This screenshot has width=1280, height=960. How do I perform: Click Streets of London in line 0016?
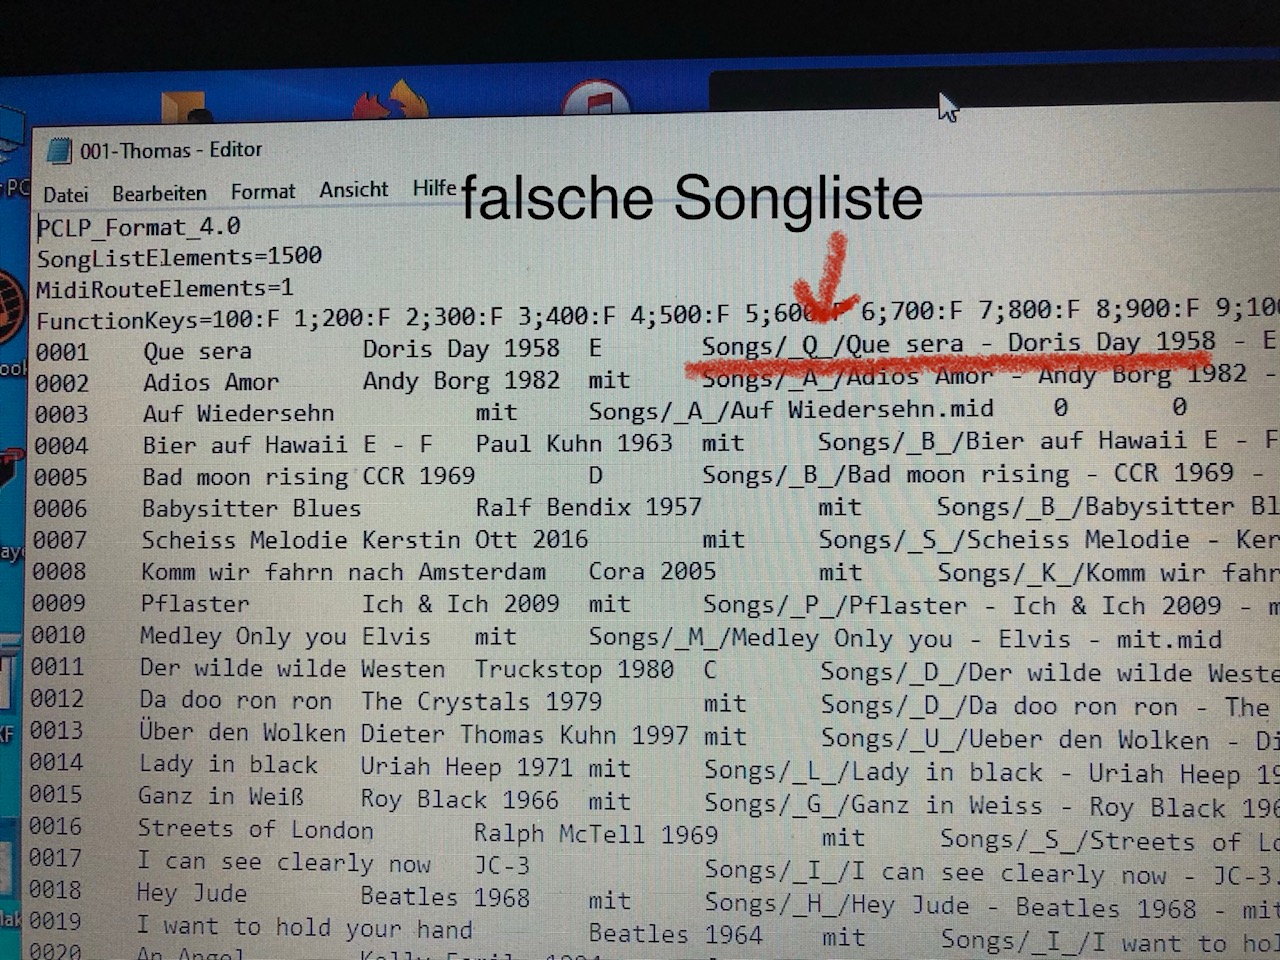pyautogui.click(x=255, y=829)
